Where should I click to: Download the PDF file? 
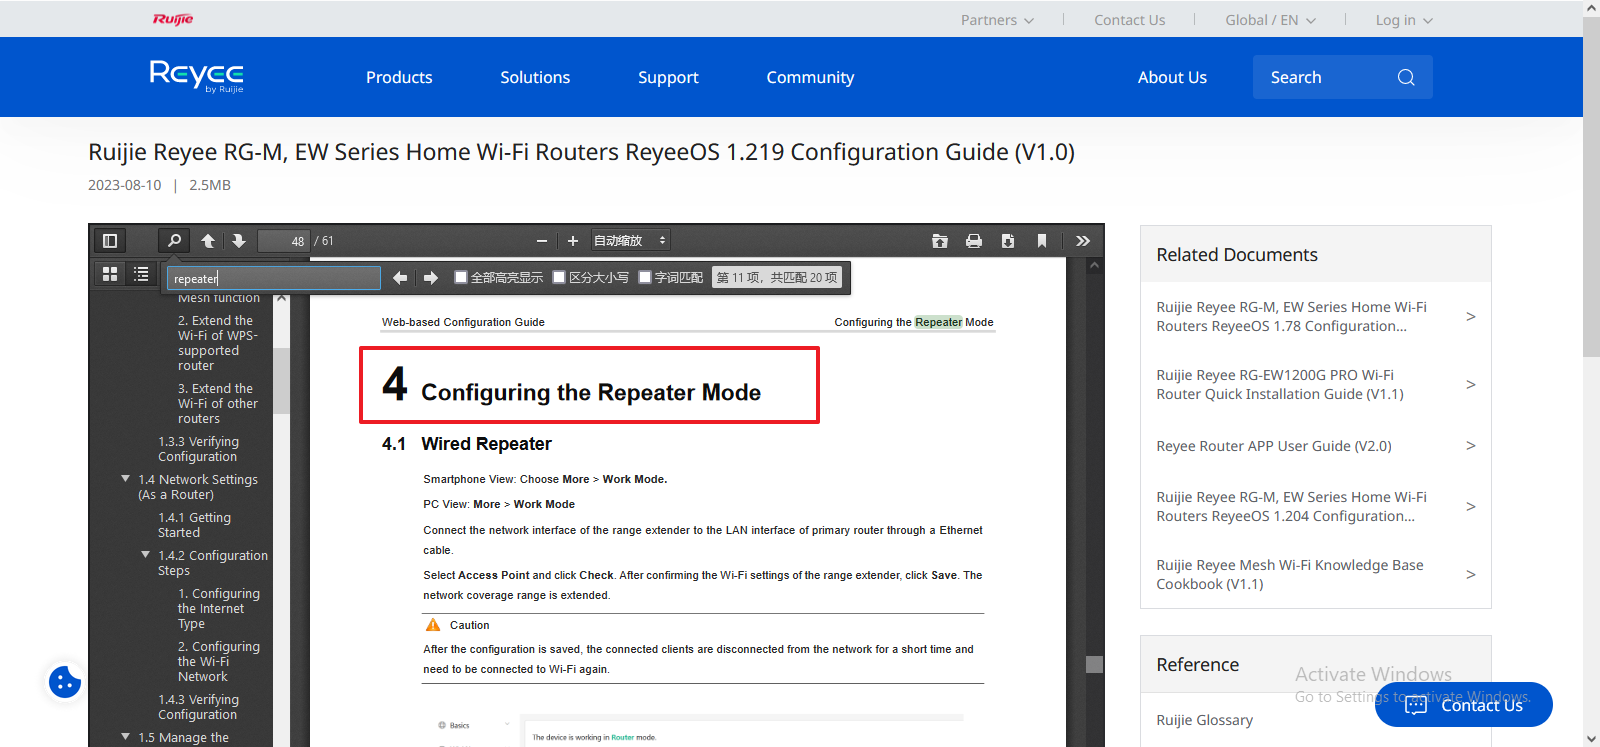point(1008,241)
